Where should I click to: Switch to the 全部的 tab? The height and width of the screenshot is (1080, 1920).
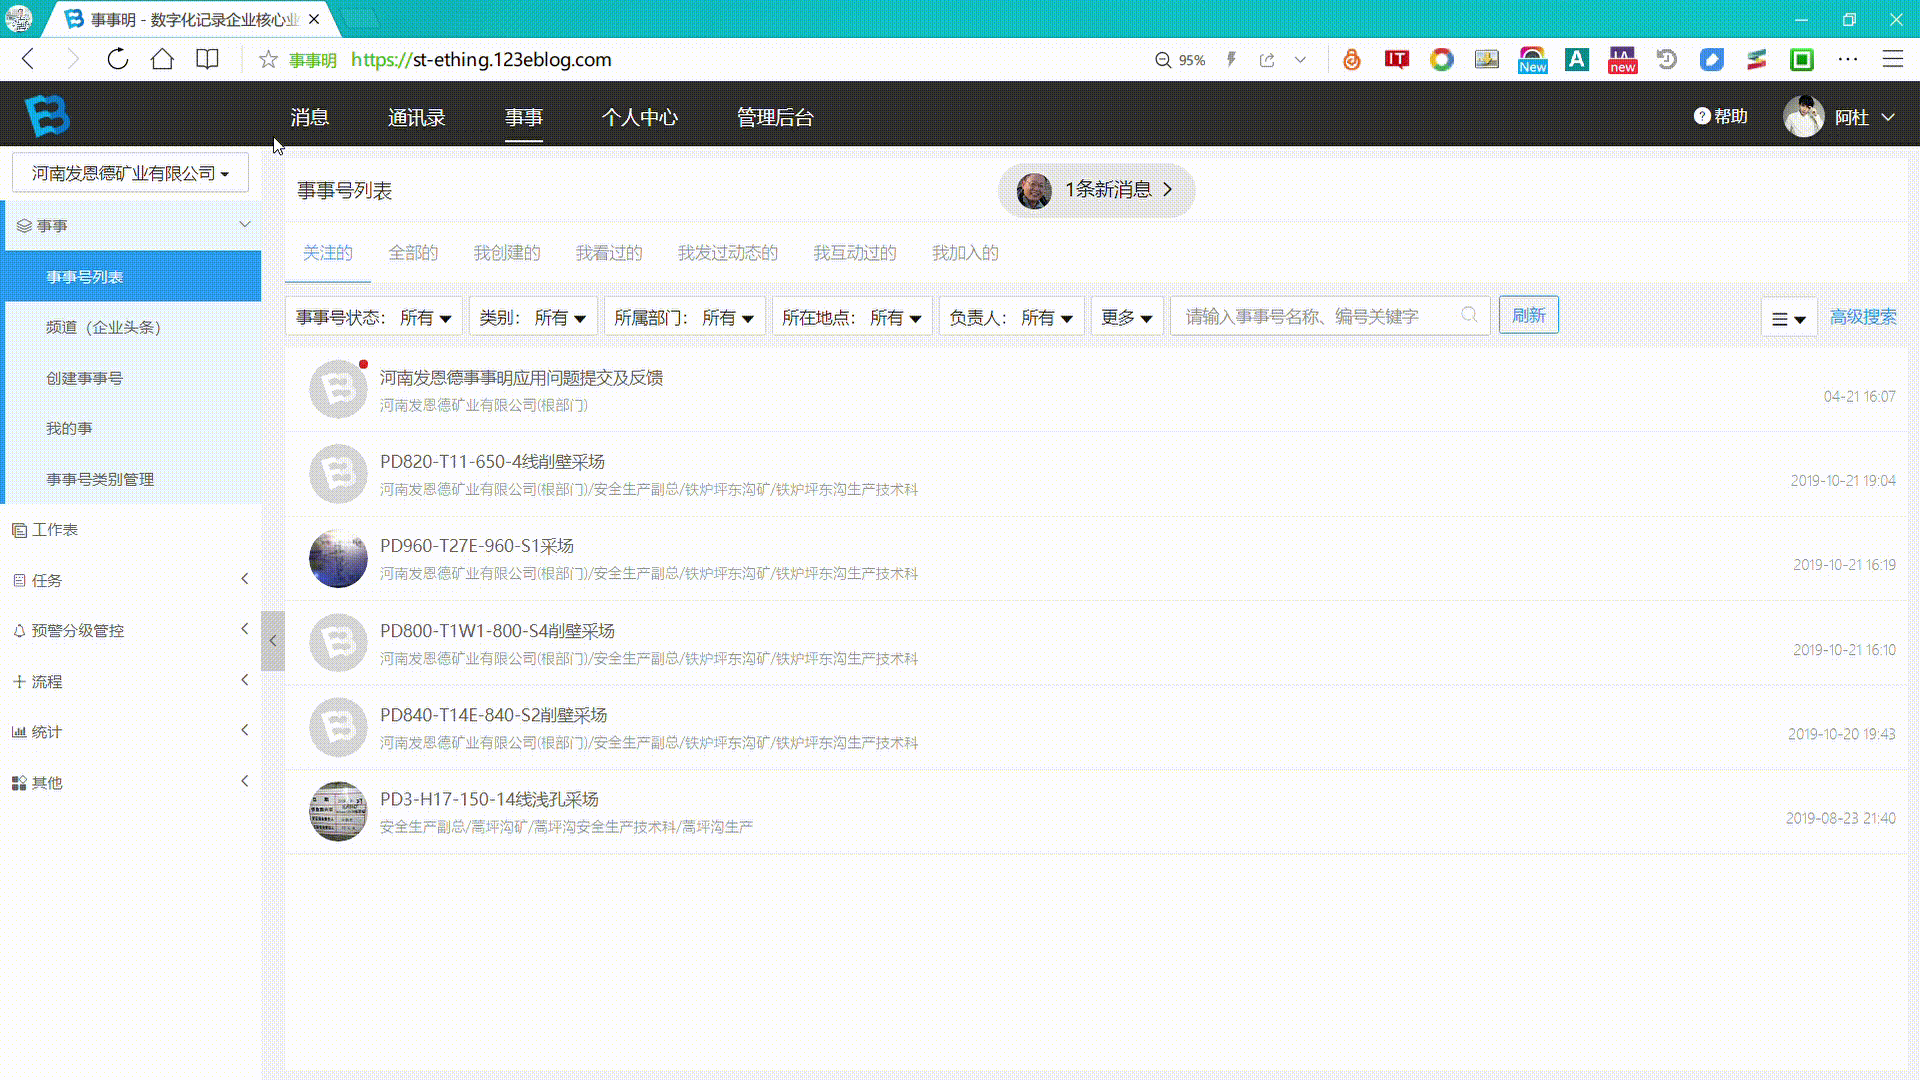413,253
